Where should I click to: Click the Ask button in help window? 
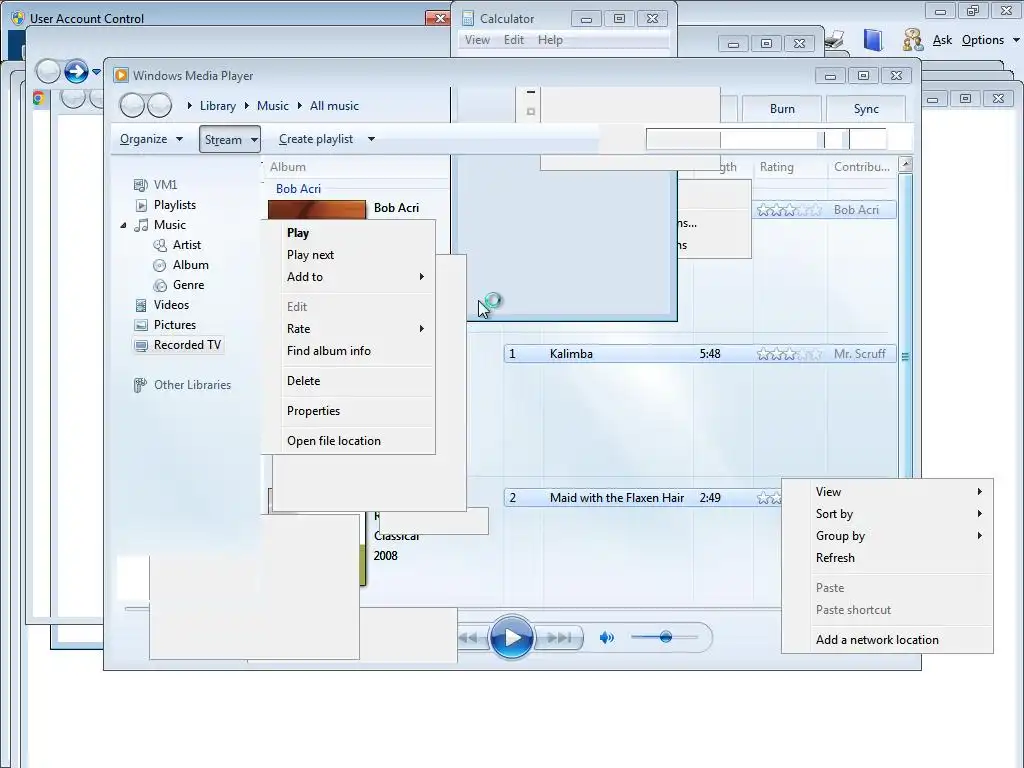[942, 40]
